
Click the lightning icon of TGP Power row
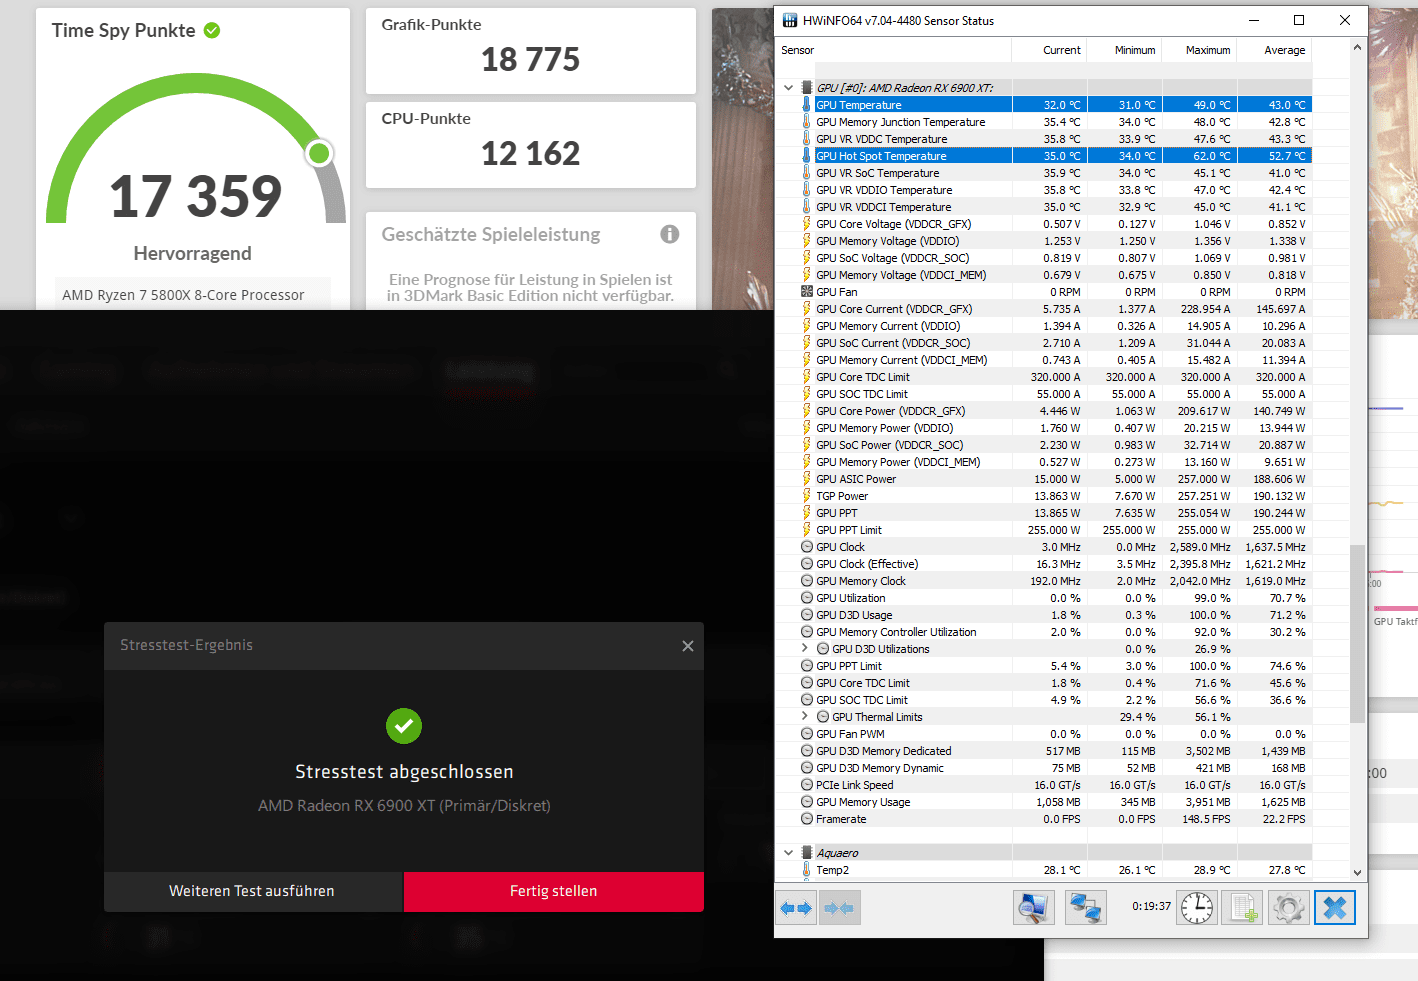point(807,496)
